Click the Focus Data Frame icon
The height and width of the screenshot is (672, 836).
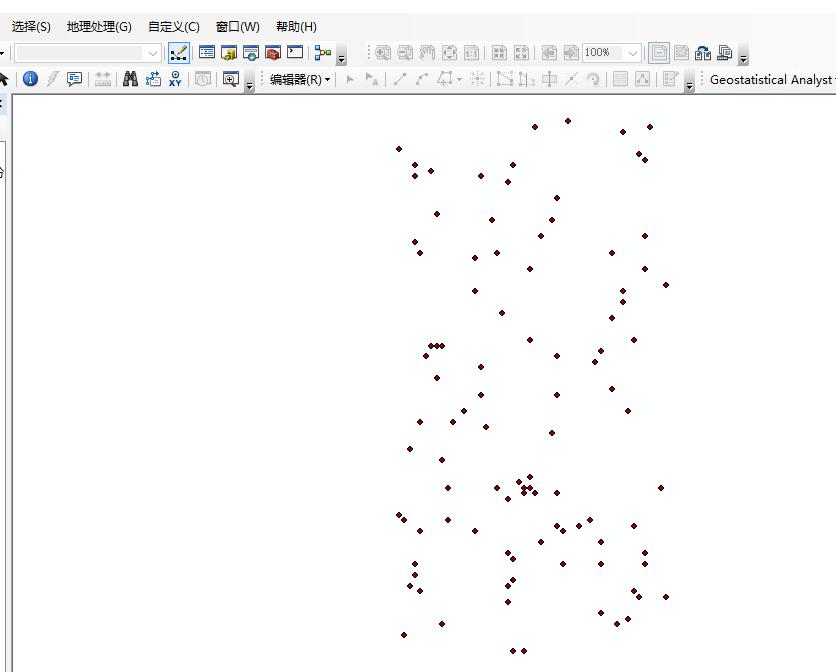681,52
